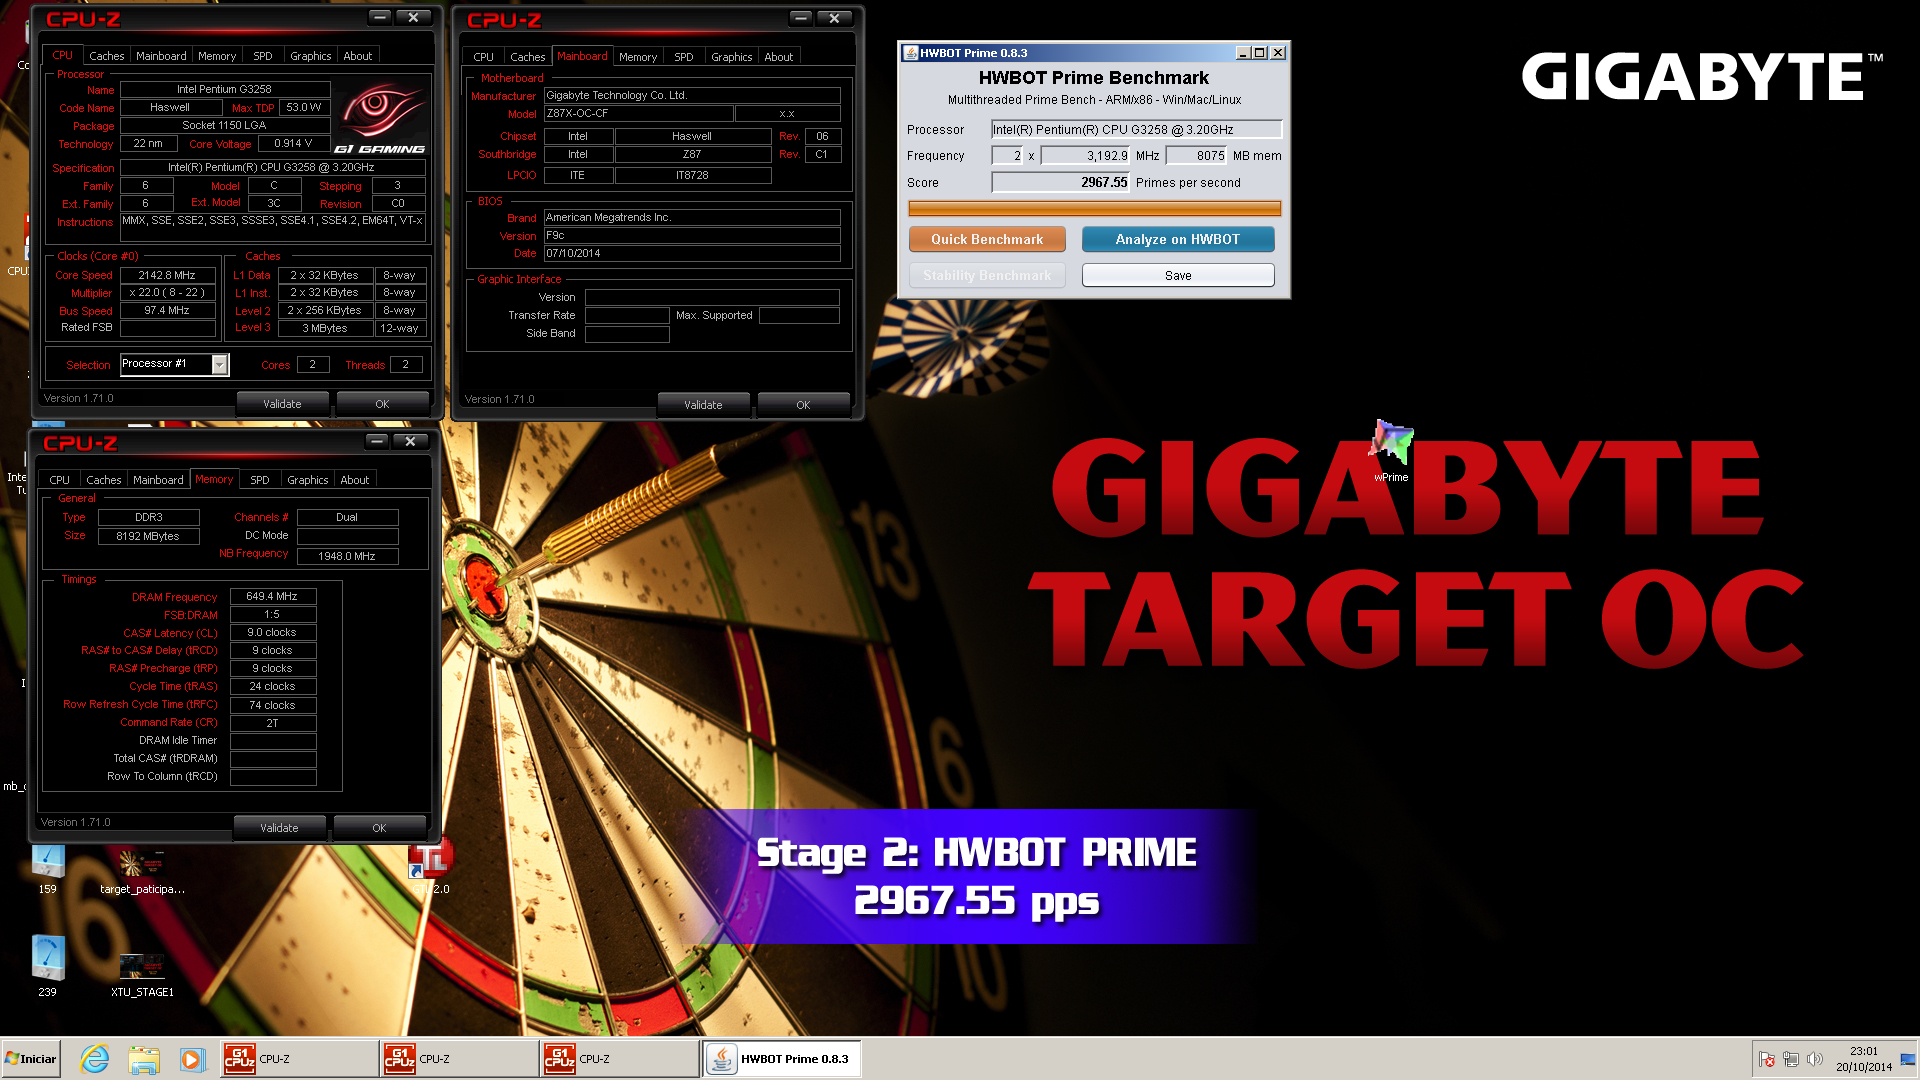Minimize the top-left CPU-Z window
This screenshot has width=1920, height=1080.
point(379,18)
